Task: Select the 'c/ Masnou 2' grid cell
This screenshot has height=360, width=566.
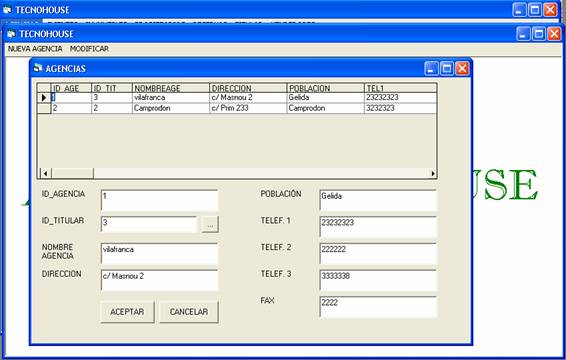Action: 248,97
